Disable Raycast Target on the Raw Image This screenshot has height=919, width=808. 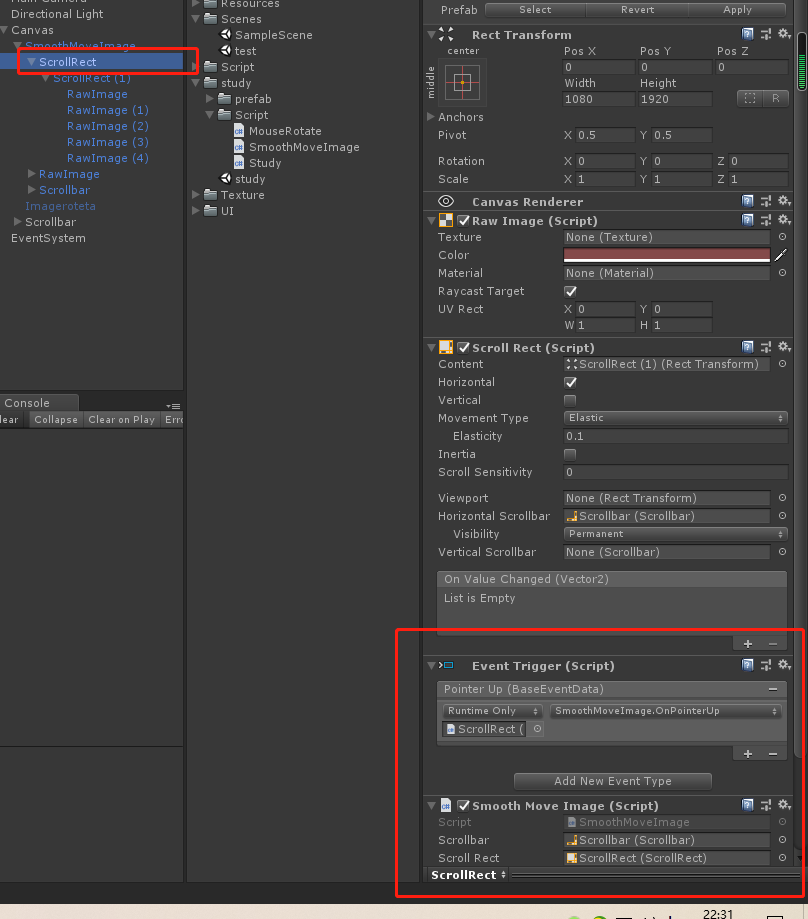570,291
